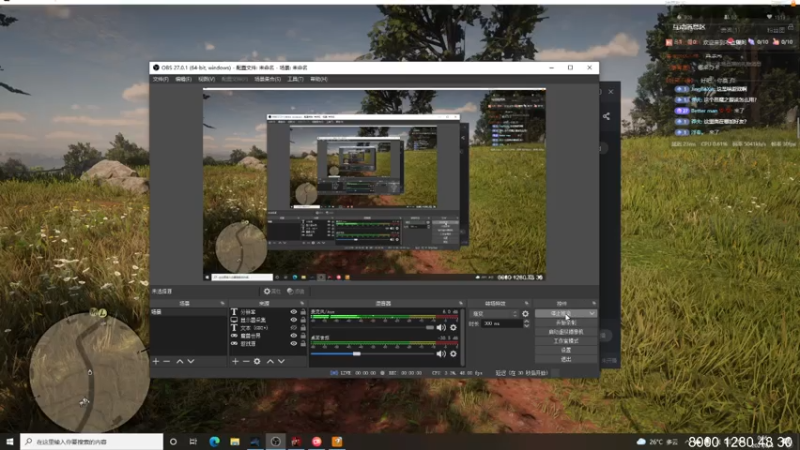Click the 桌面音频 volume slider handle
This screenshot has width=800, height=450.
357,354
